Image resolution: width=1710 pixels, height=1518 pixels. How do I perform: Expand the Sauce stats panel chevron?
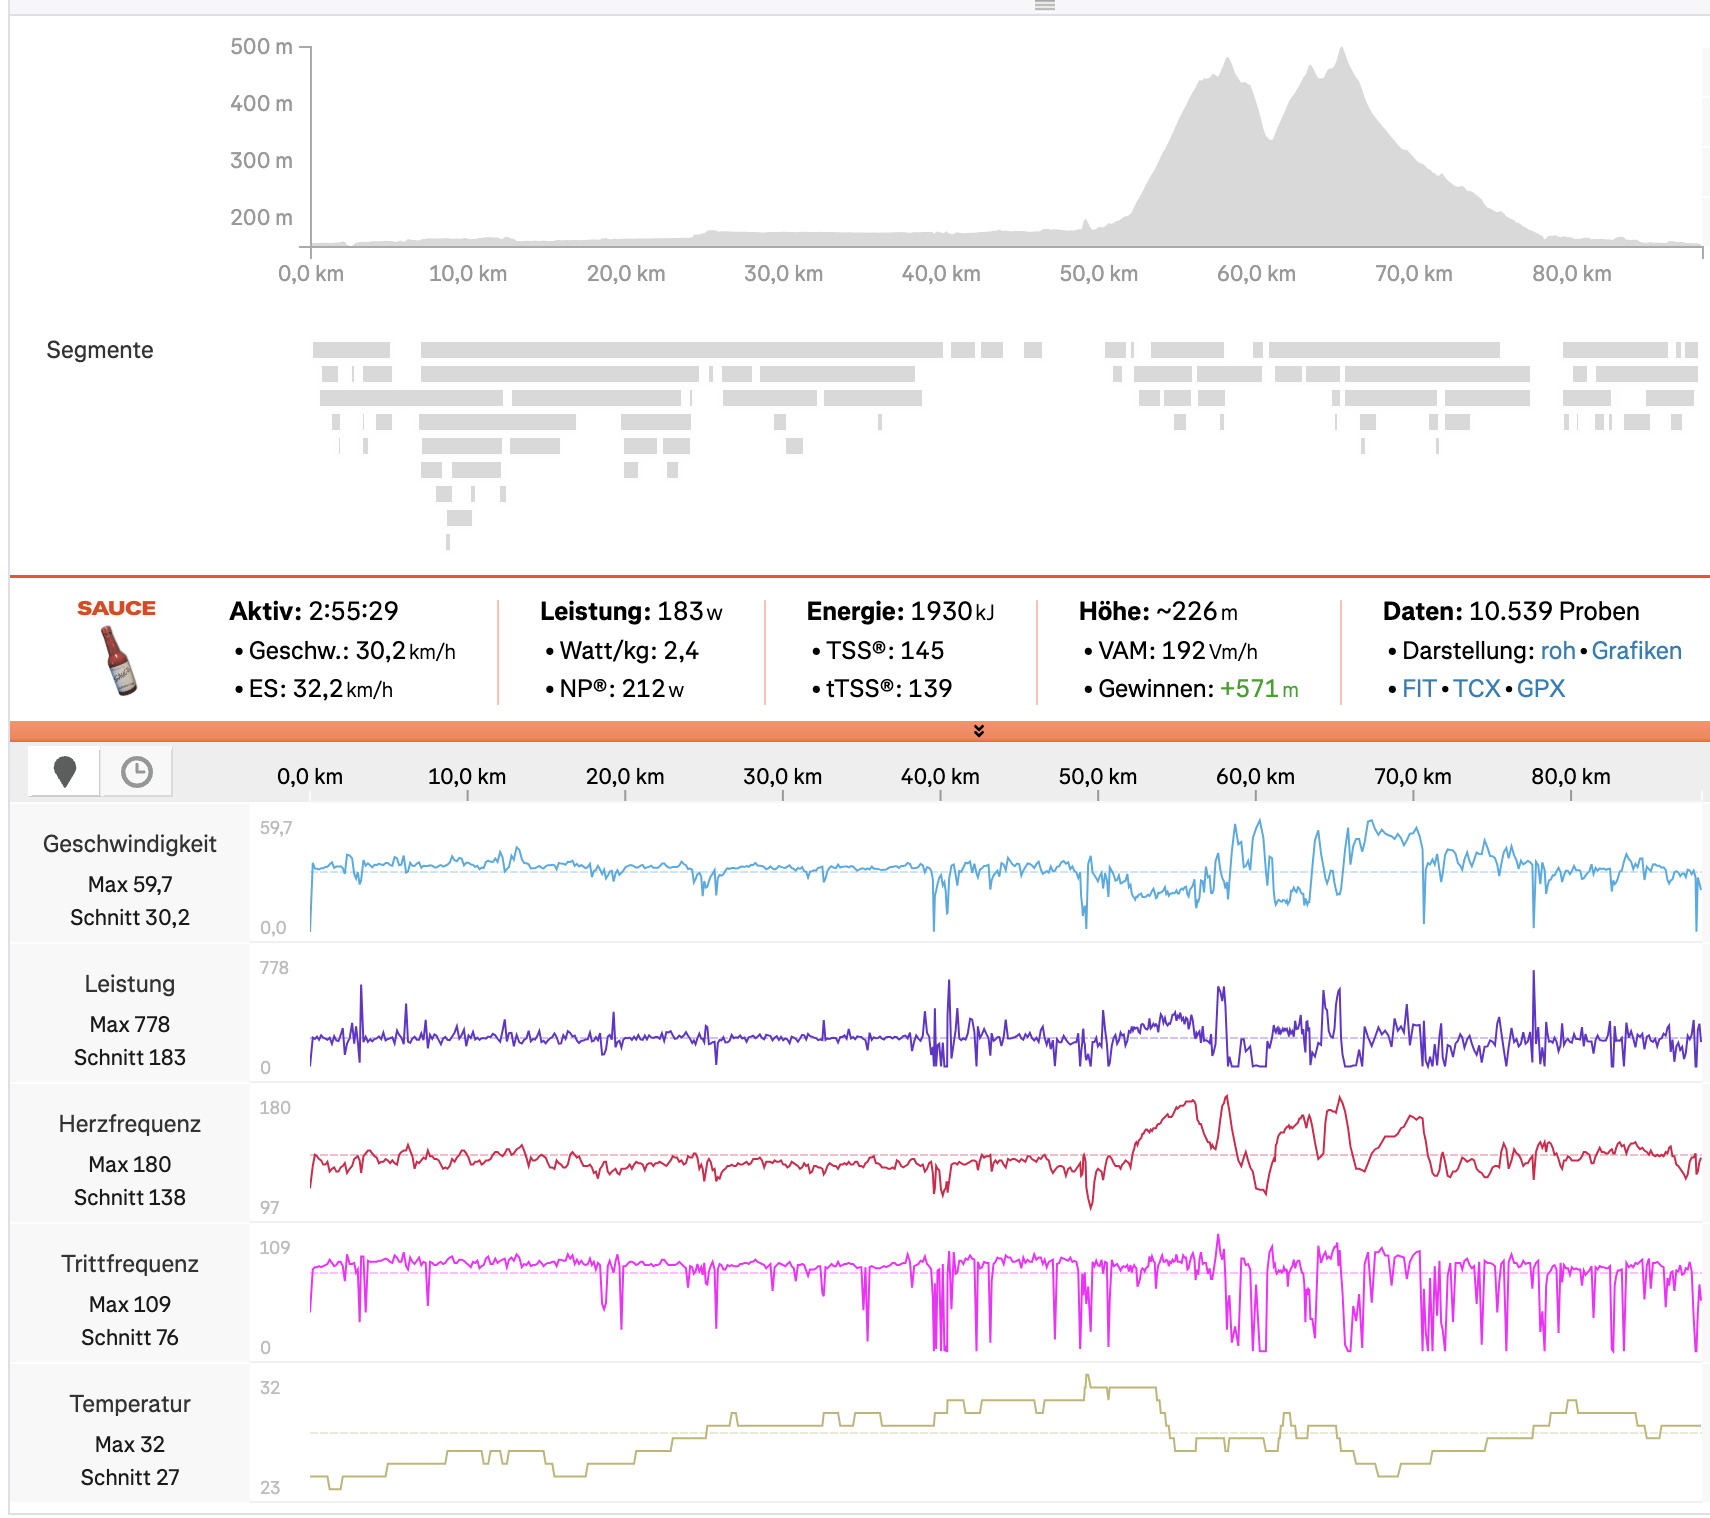tap(979, 731)
